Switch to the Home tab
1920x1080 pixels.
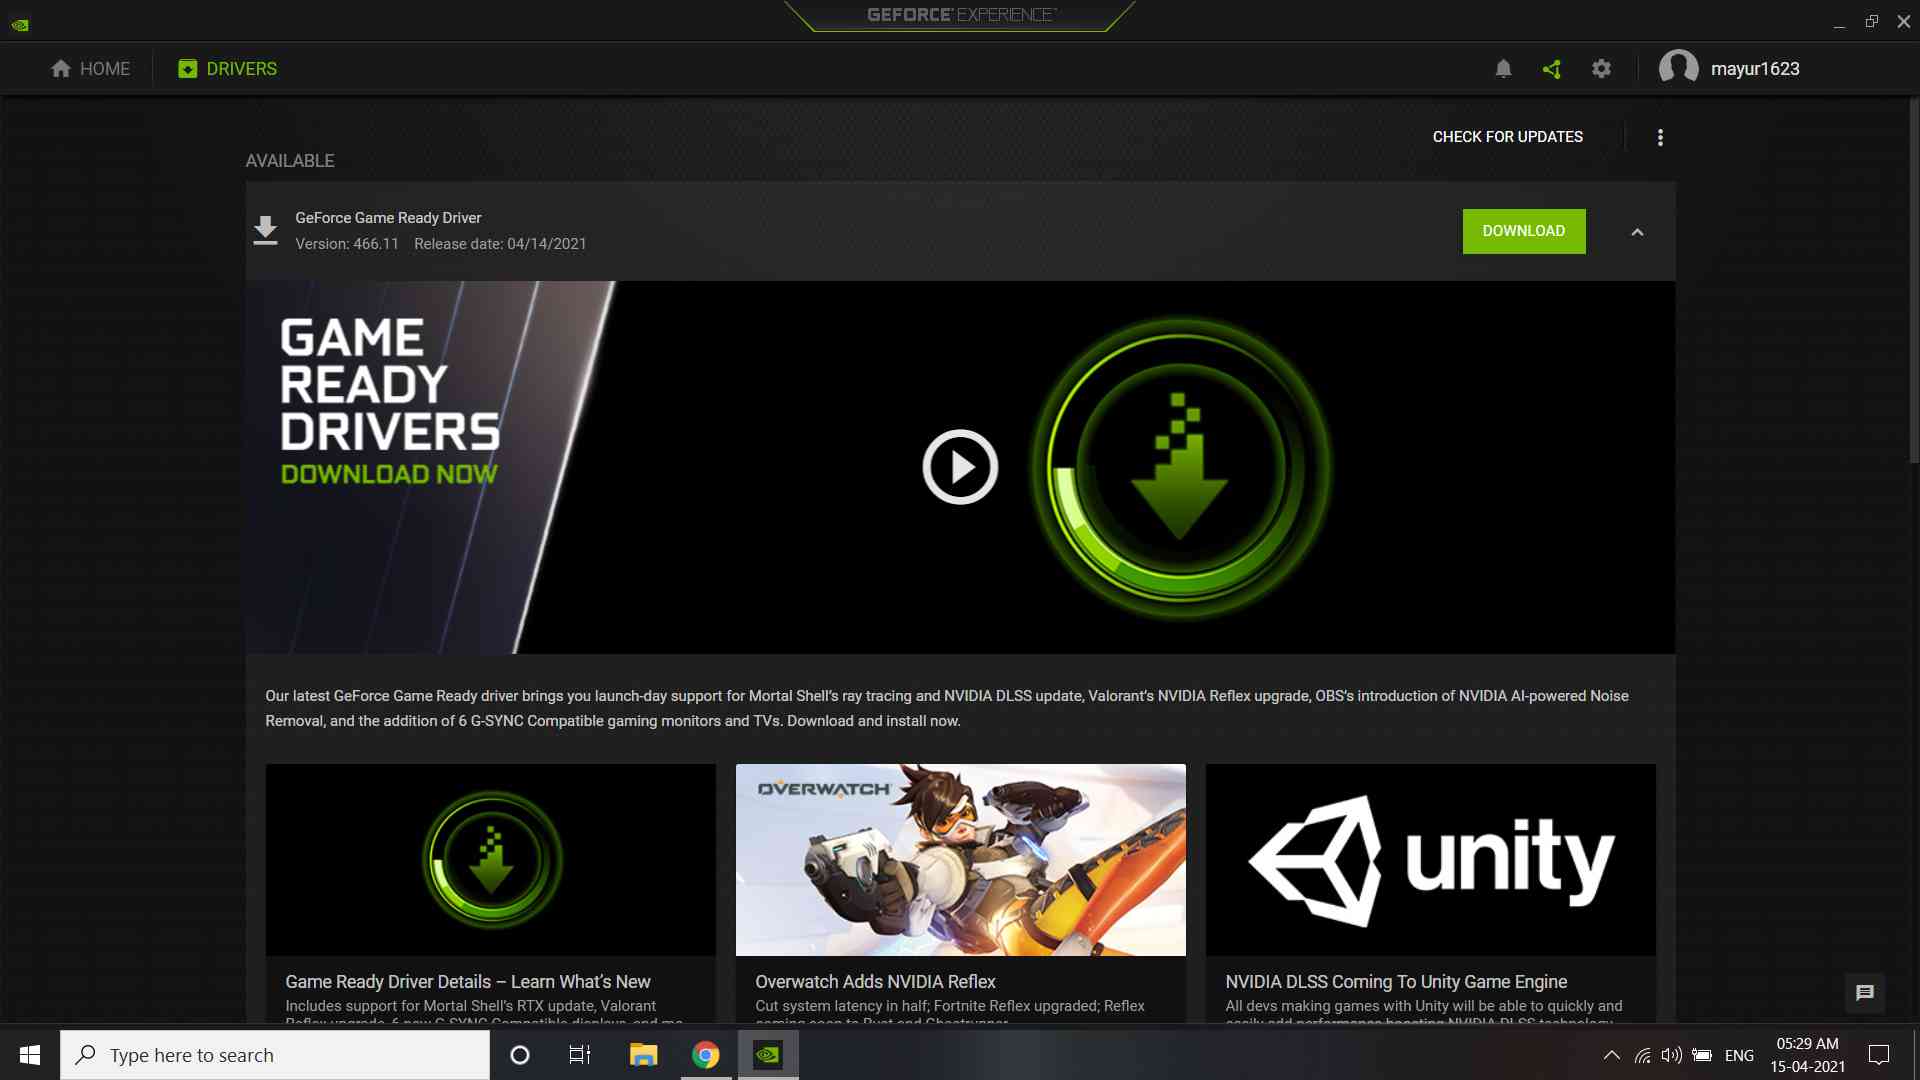click(x=91, y=69)
